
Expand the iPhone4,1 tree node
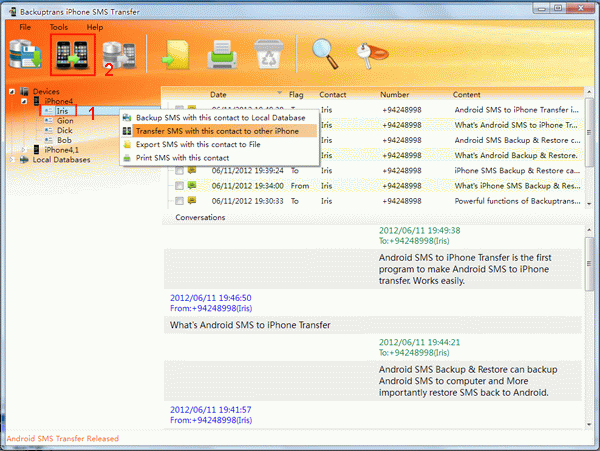(24, 150)
